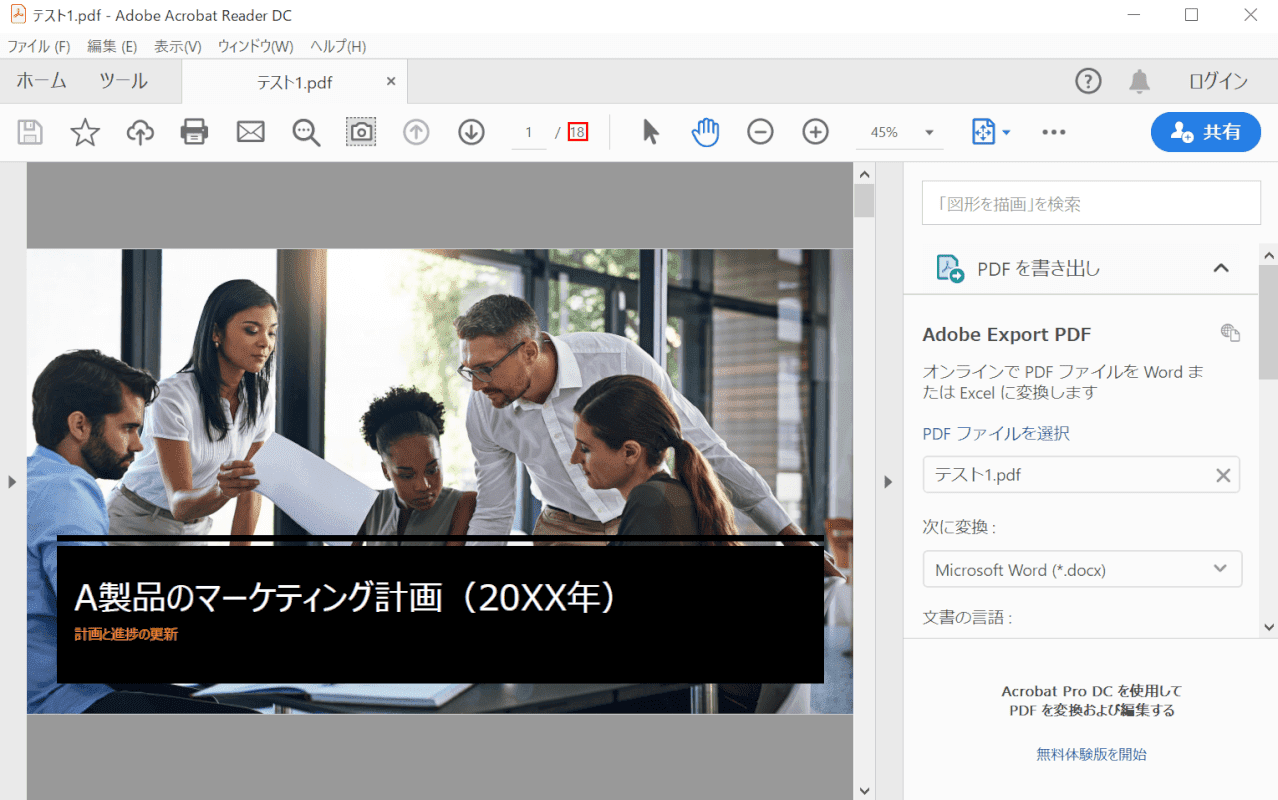Click the 無料体験版を開始 link
The width and height of the screenshot is (1278, 800).
click(x=1092, y=754)
